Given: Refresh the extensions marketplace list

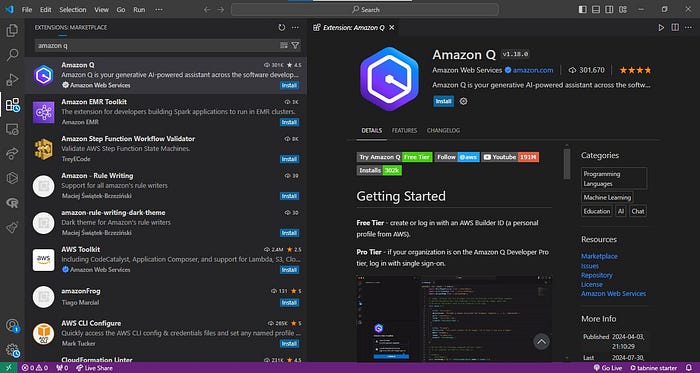Looking at the screenshot, I should point(282,28).
